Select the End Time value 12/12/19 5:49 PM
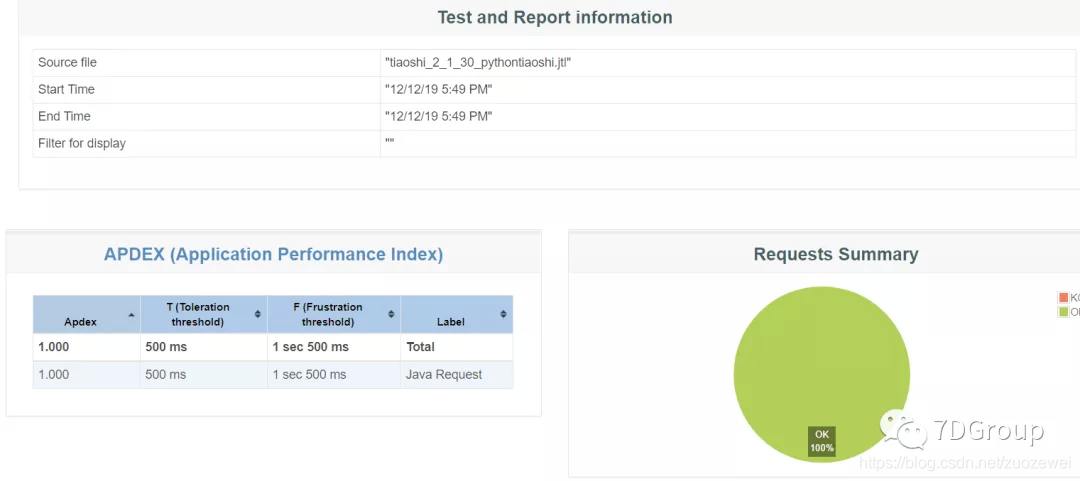The height and width of the screenshot is (481, 1080). (x=439, y=116)
